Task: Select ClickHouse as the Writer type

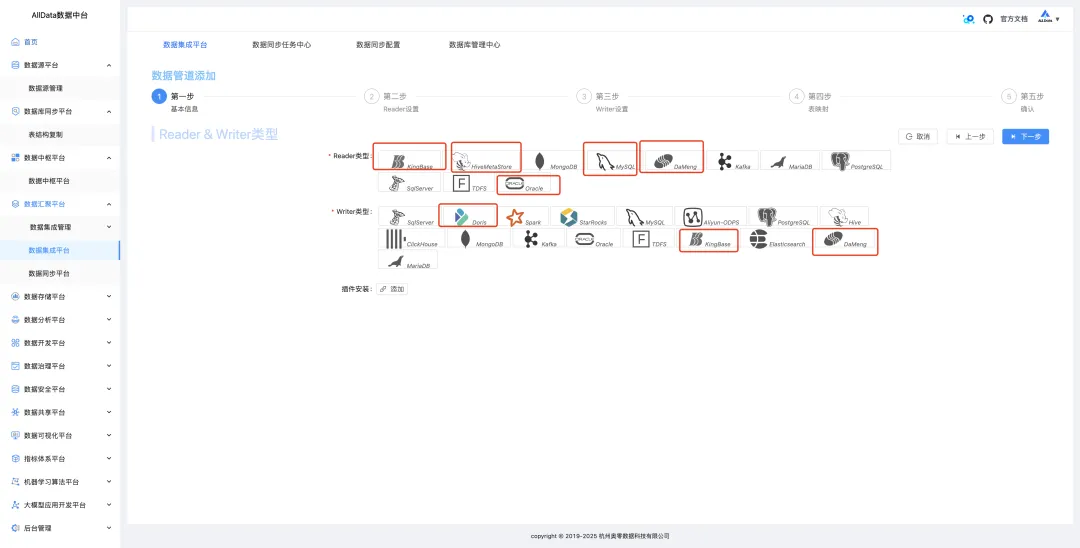Action: [412, 239]
